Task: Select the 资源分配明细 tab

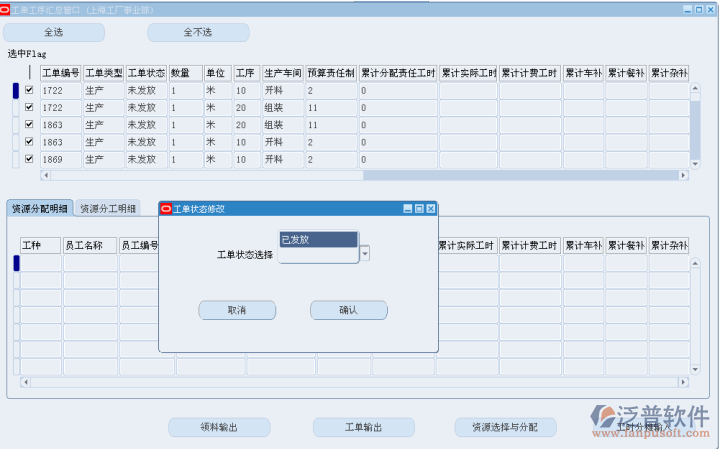Action: click(x=40, y=209)
